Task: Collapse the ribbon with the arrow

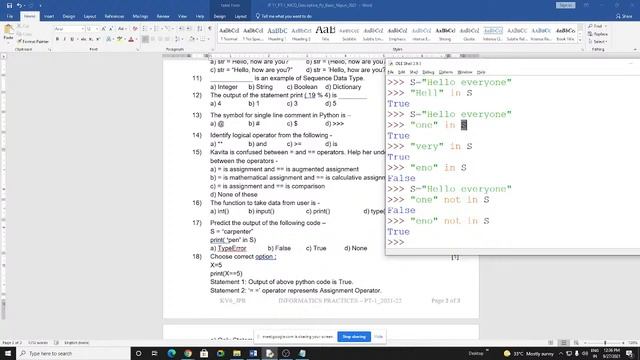Action: [x=635, y=49]
